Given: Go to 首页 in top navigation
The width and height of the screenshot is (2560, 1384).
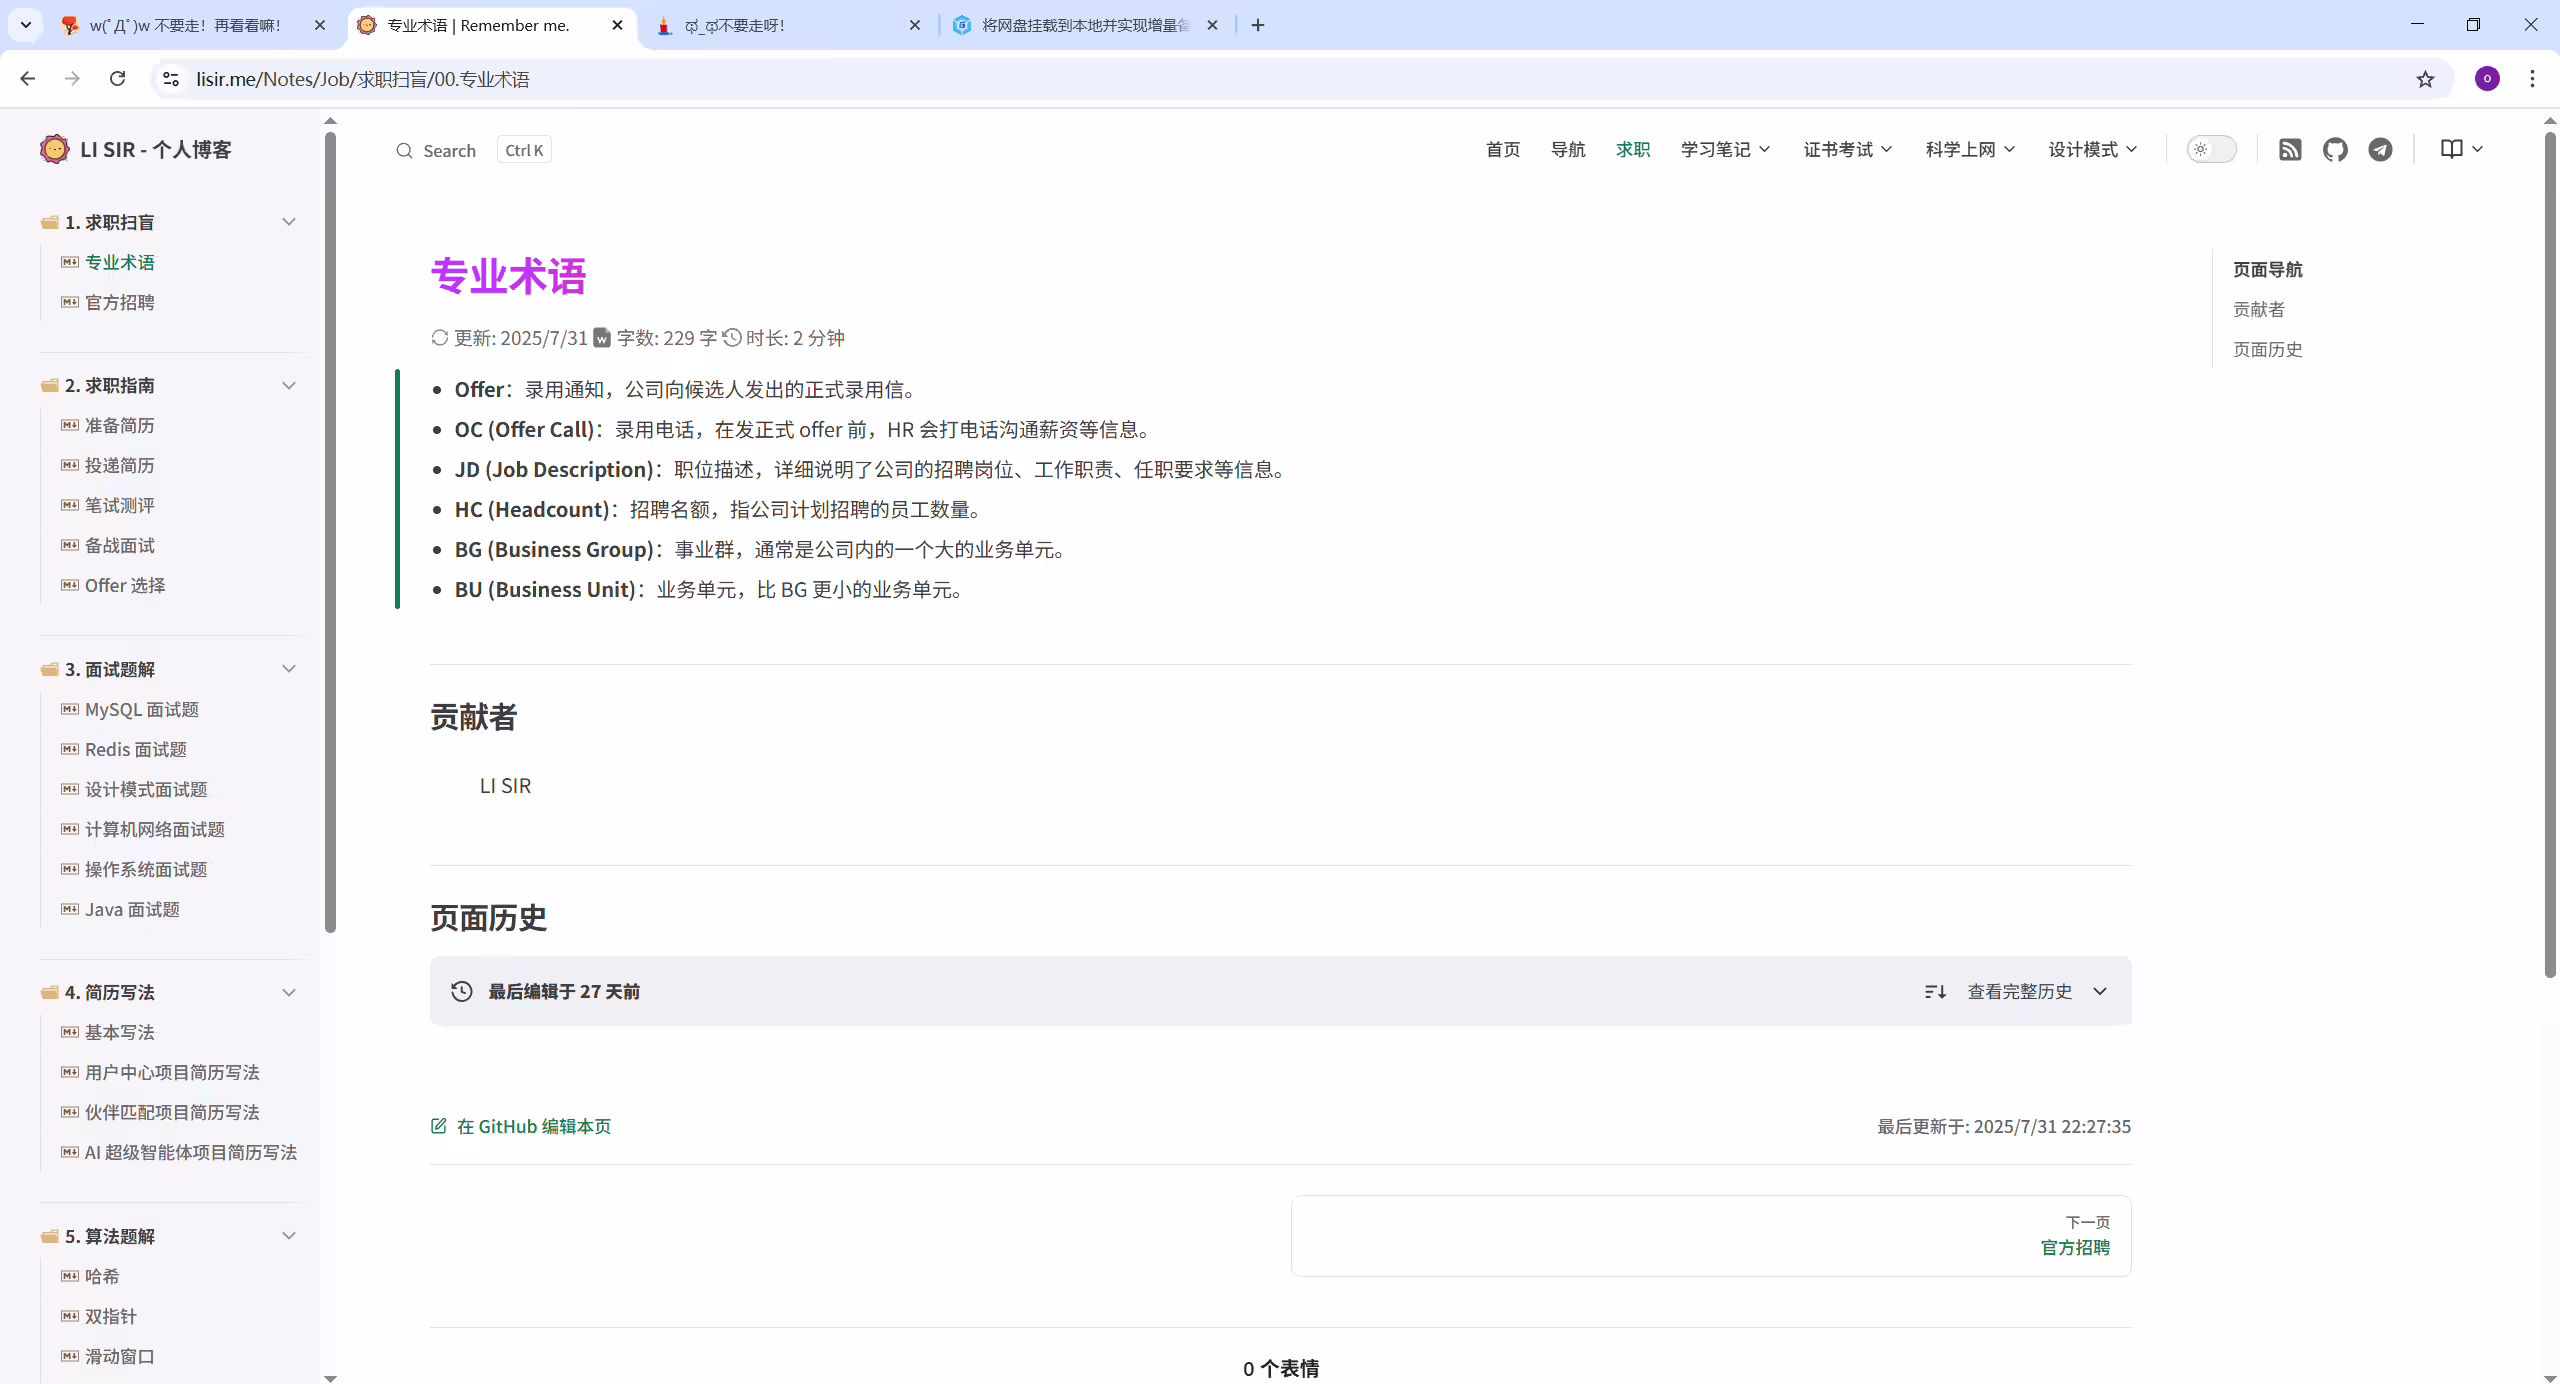Looking at the screenshot, I should point(1503,150).
